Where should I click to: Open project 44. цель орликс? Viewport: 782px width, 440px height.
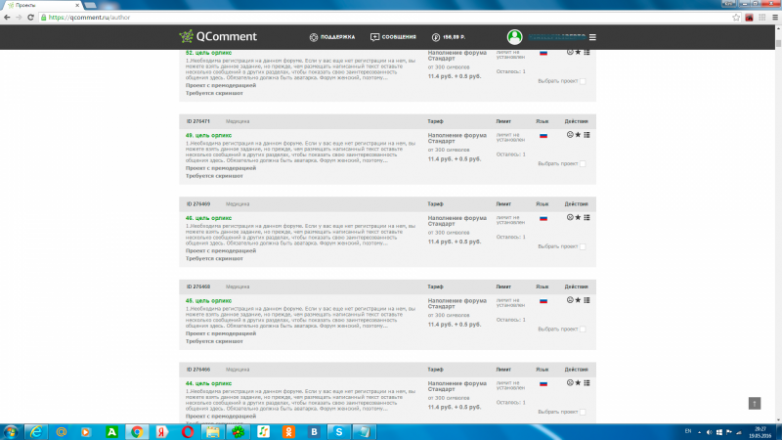click(208, 384)
